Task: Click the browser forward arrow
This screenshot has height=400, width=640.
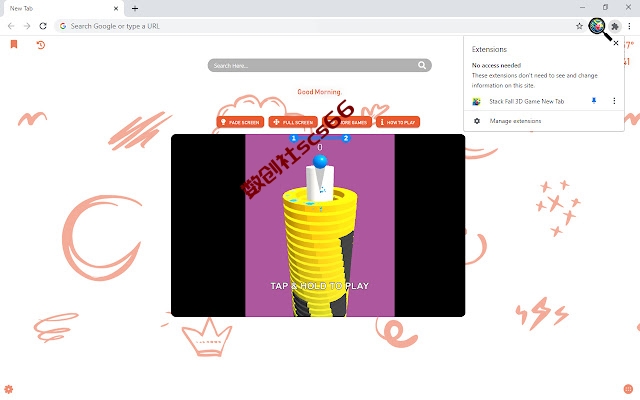Action: click(x=27, y=26)
